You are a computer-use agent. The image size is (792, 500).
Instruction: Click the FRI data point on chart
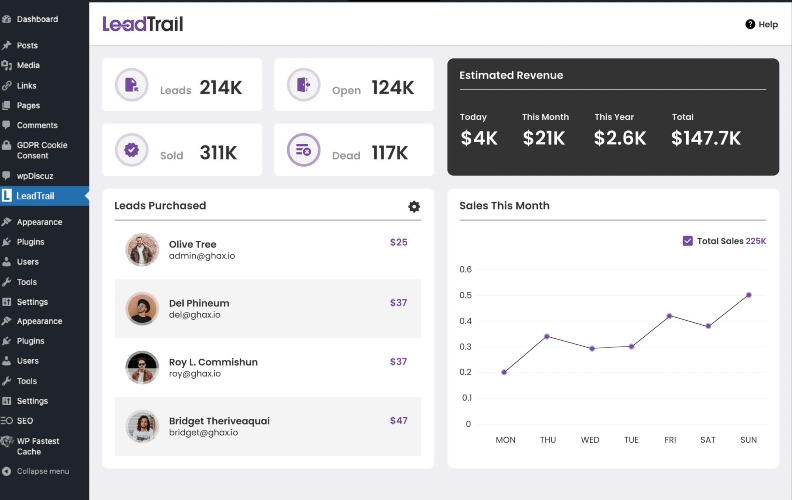[669, 316]
